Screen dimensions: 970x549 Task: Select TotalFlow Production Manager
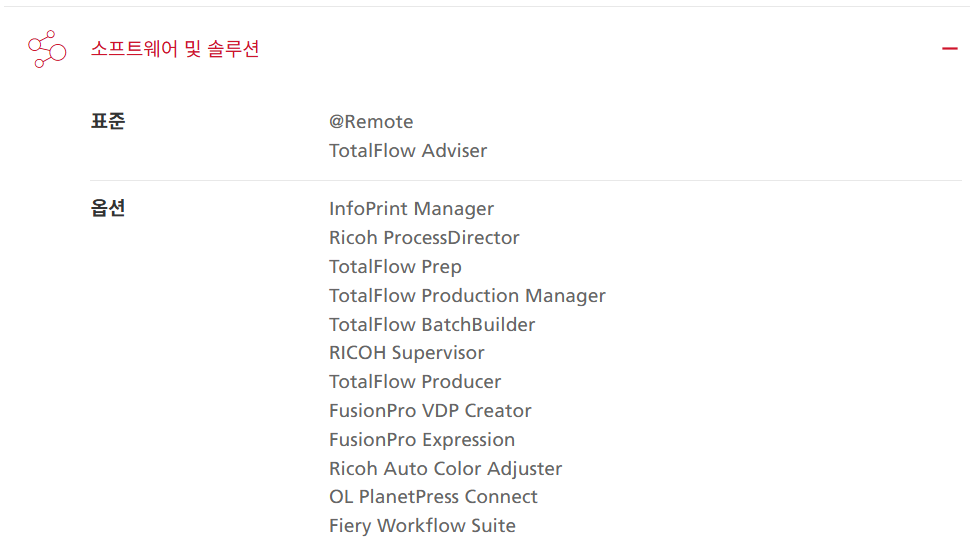tap(467, 296)
